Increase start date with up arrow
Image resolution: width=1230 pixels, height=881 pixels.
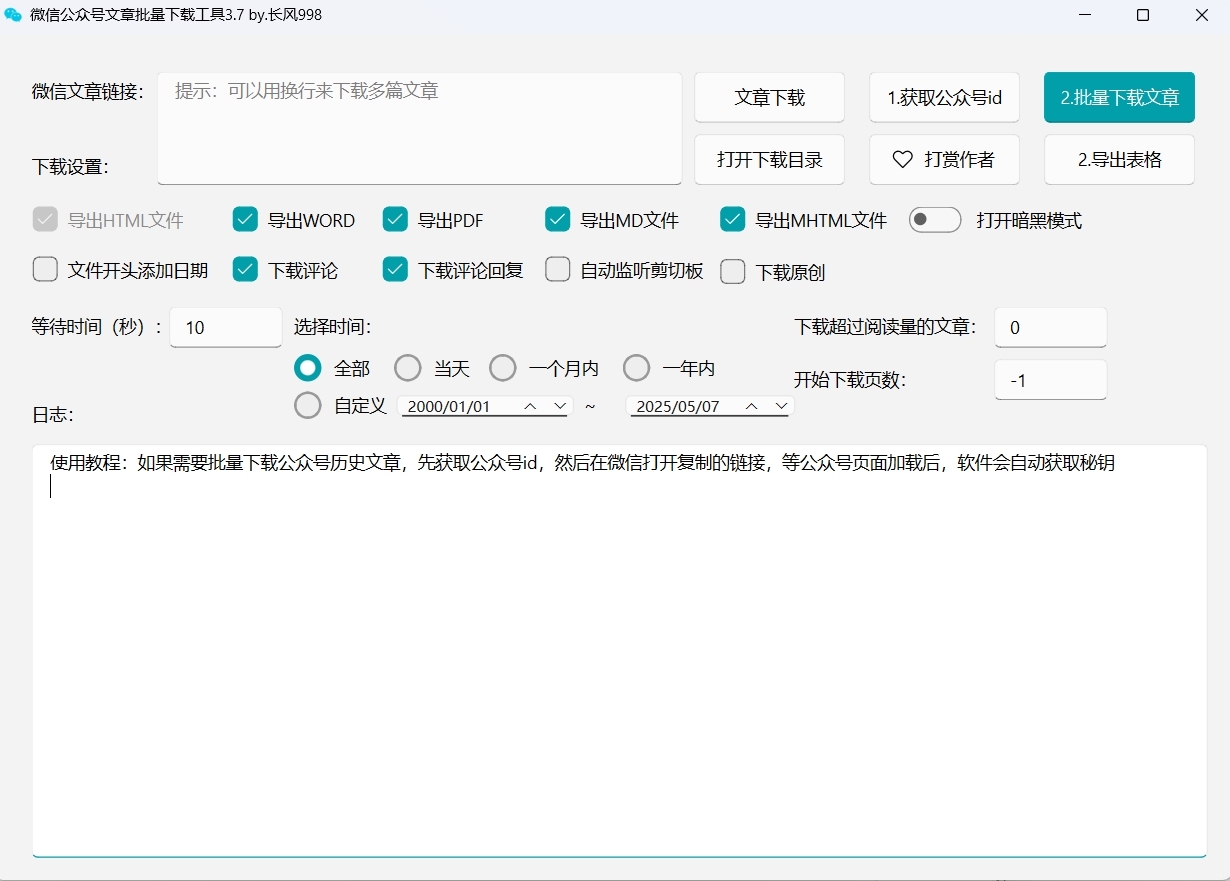tap(531, 406)
